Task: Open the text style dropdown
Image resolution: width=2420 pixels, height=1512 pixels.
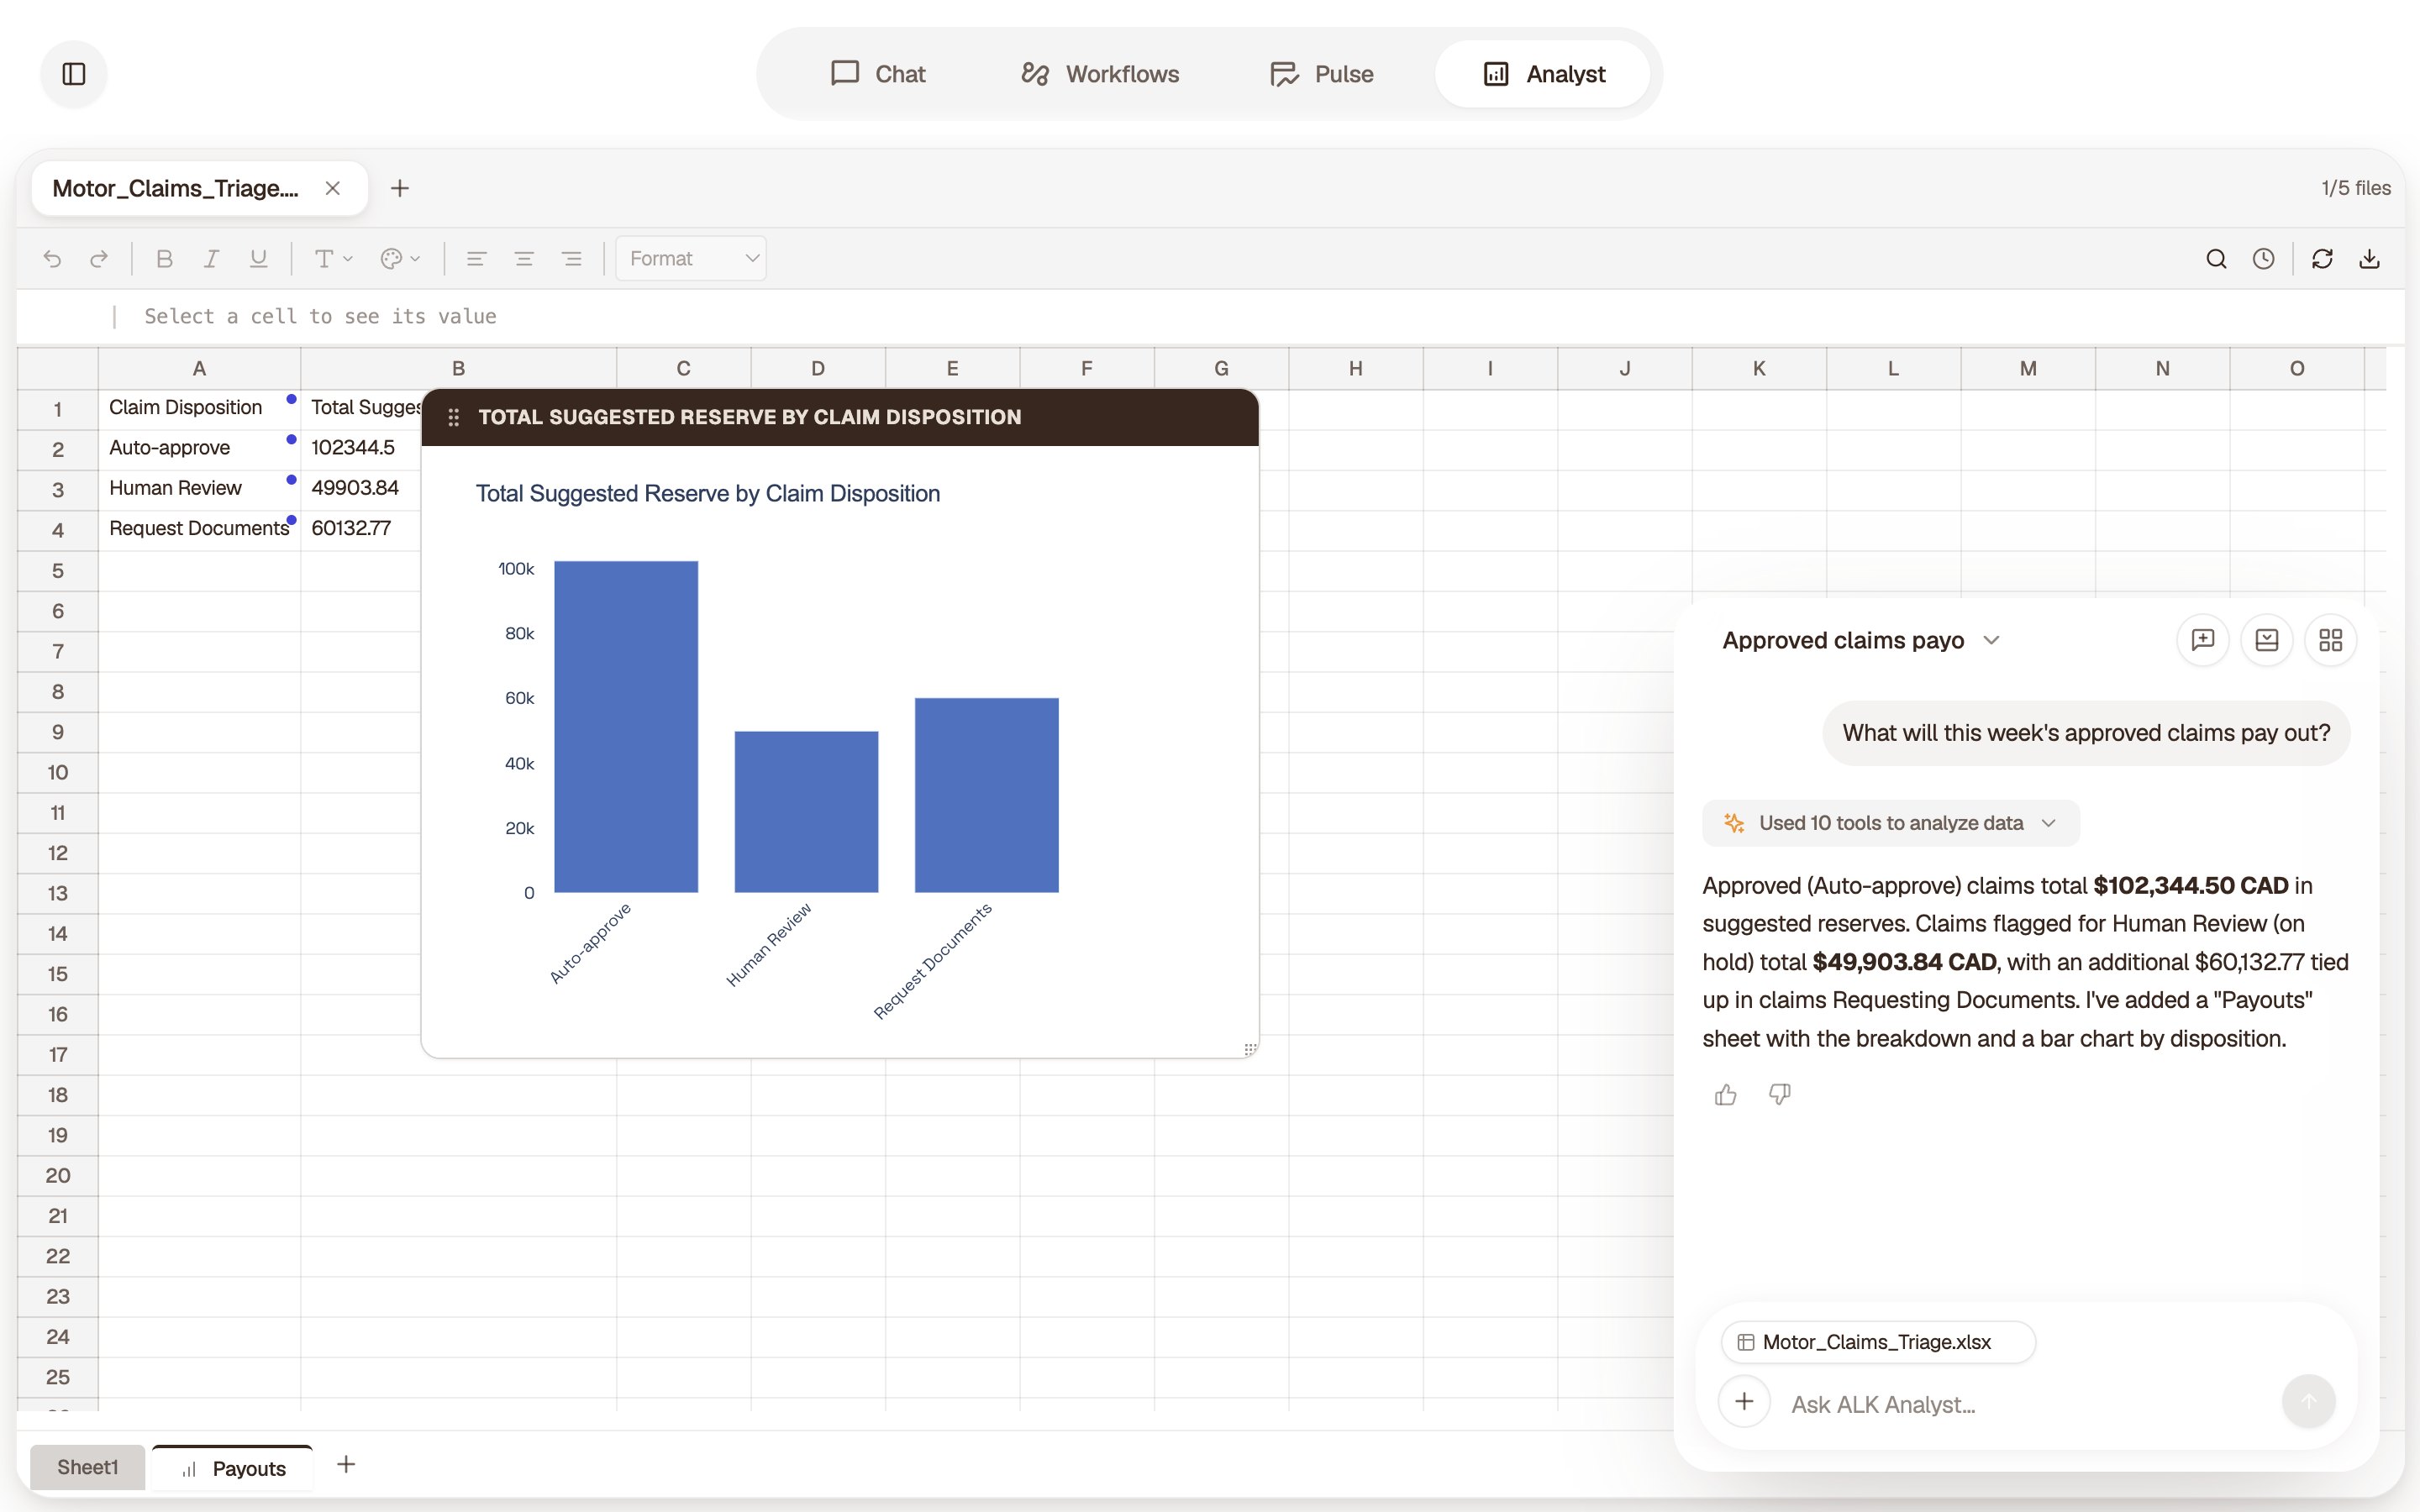Action: click(x=333, y=259)
